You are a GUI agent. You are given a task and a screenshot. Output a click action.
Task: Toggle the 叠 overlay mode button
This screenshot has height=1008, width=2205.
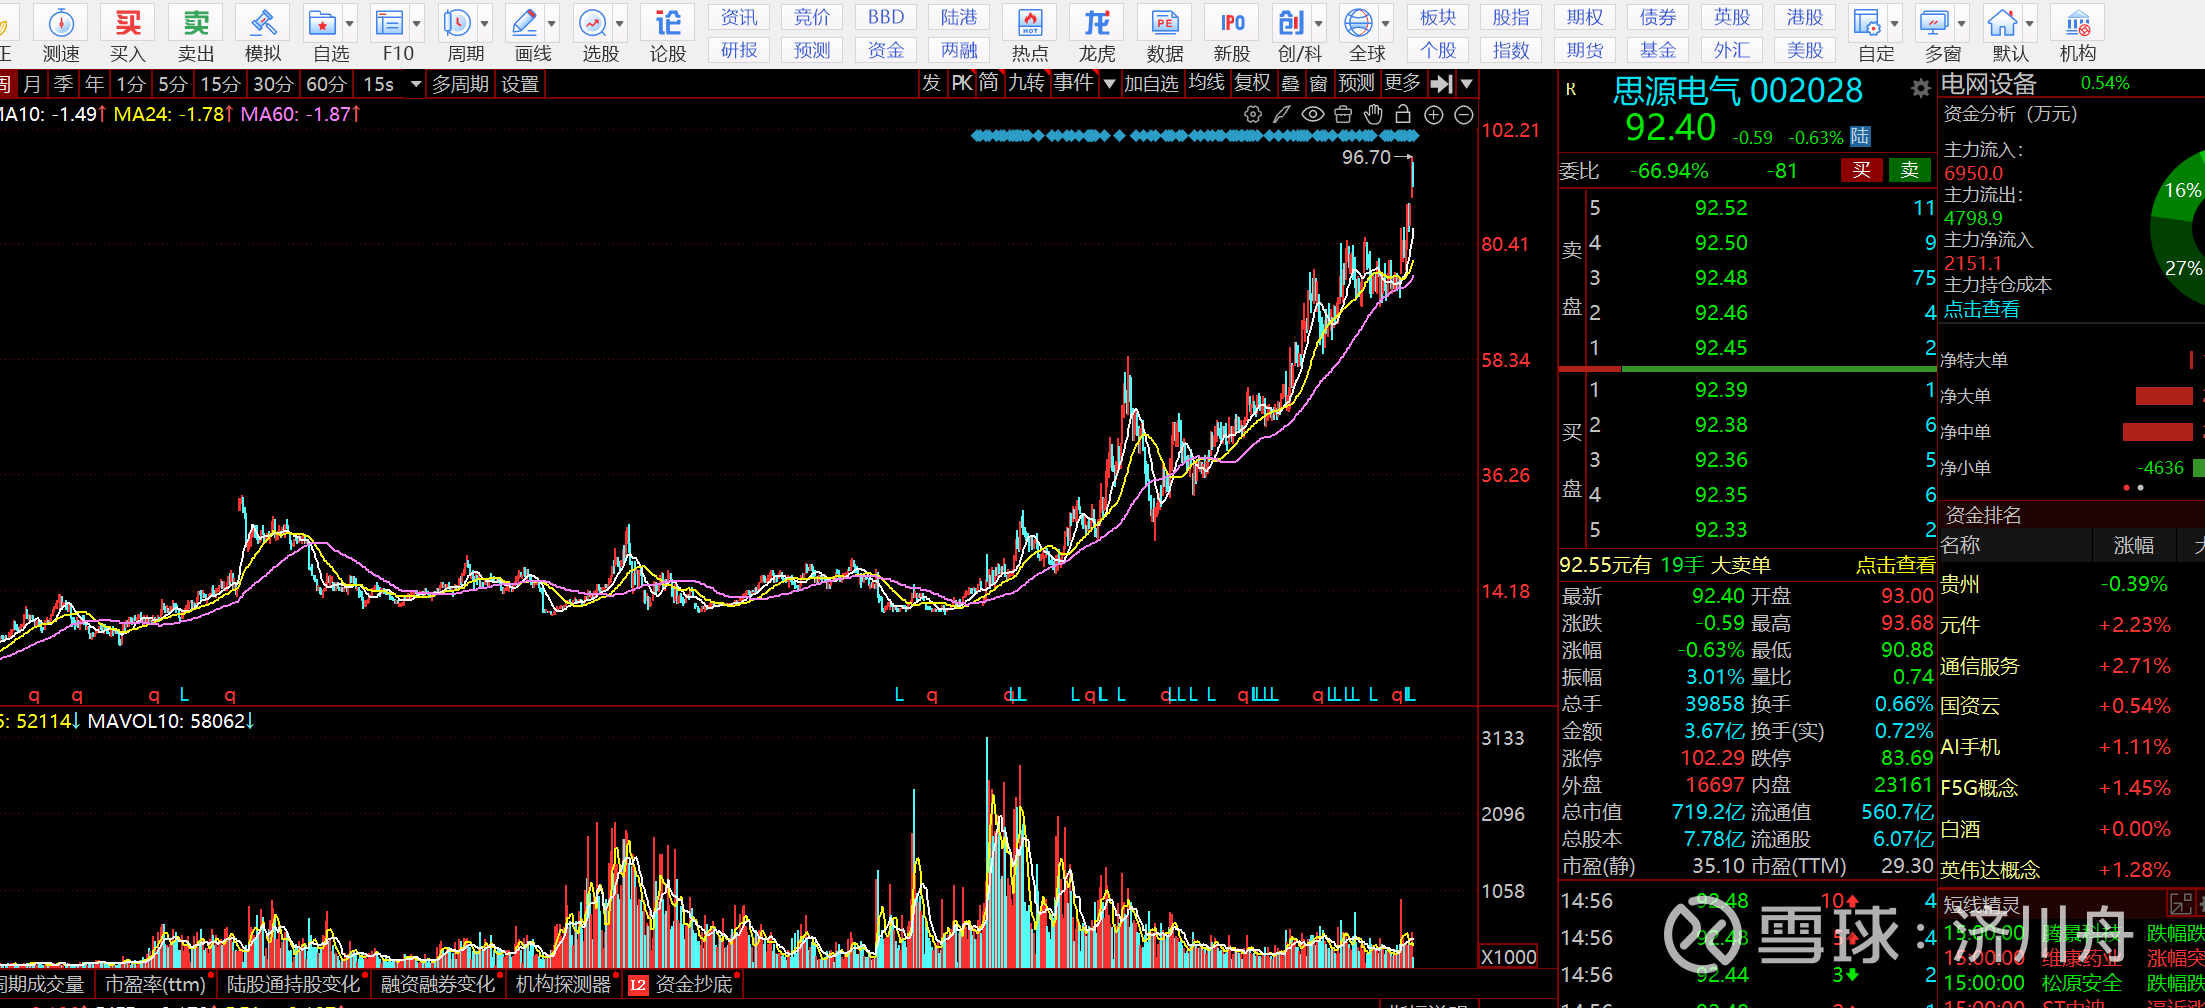coord(1291,83)
